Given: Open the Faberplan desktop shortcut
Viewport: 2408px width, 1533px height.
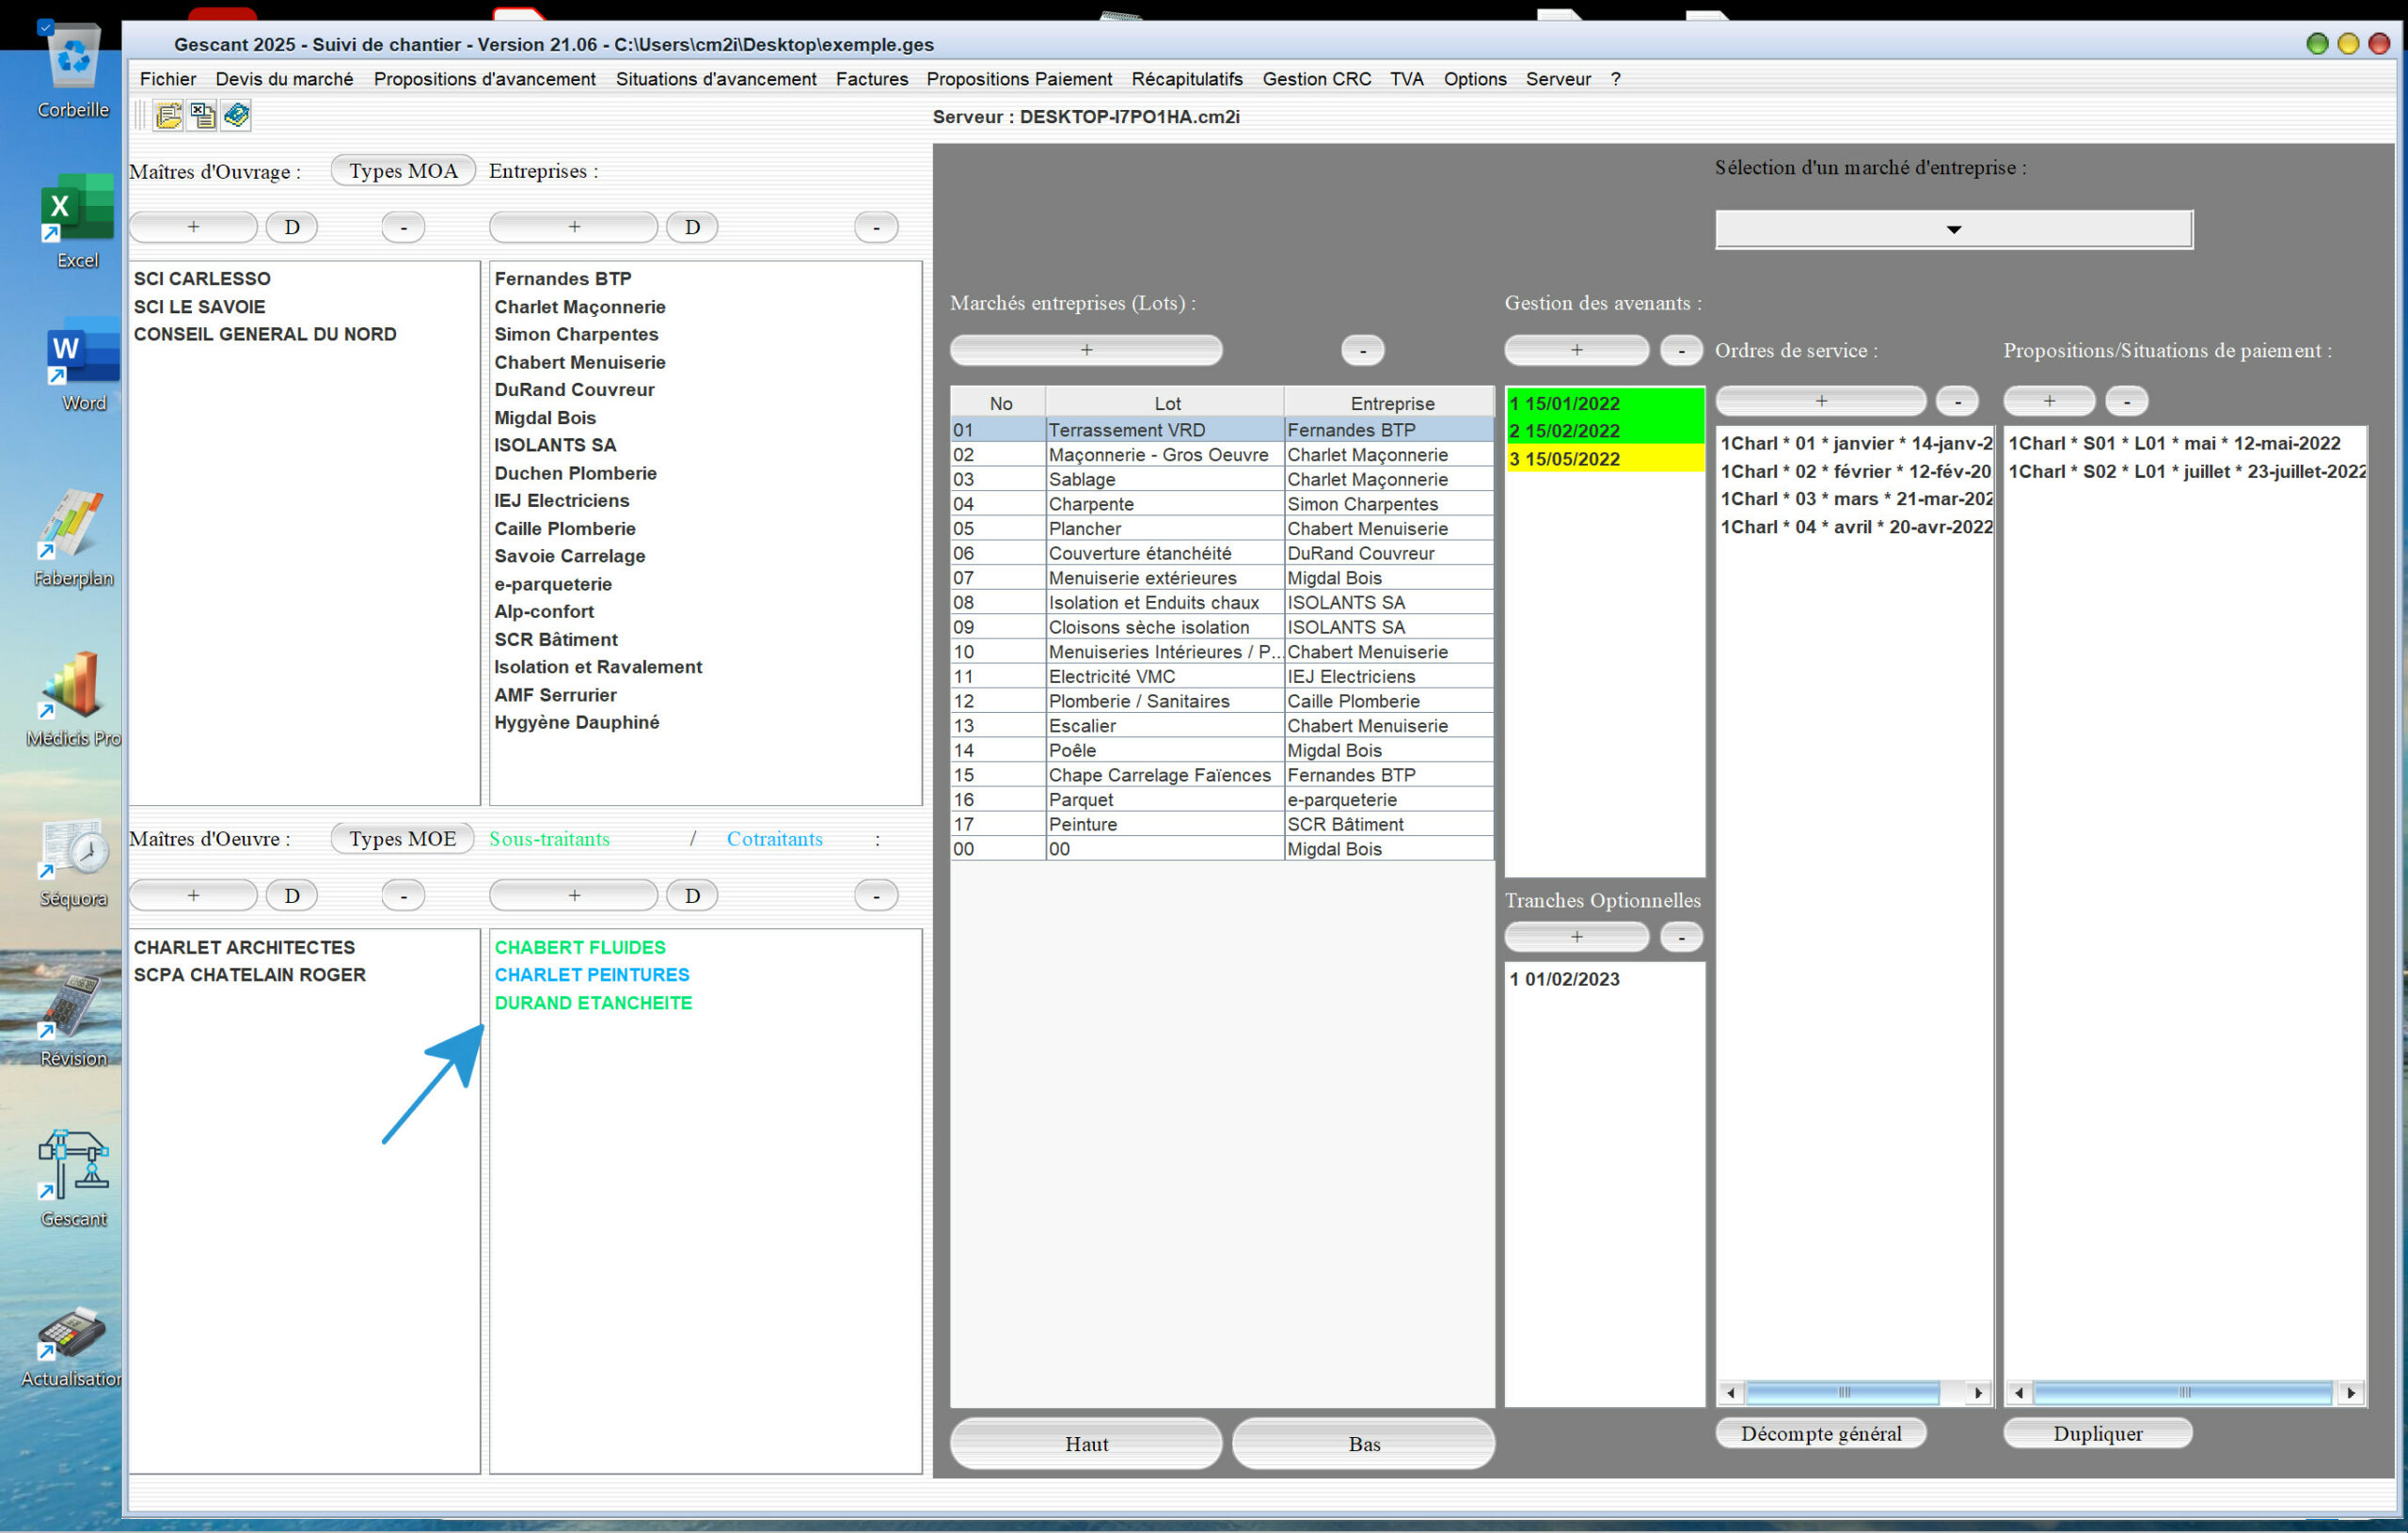Looking at the screenshot, I should coord(73,538).
